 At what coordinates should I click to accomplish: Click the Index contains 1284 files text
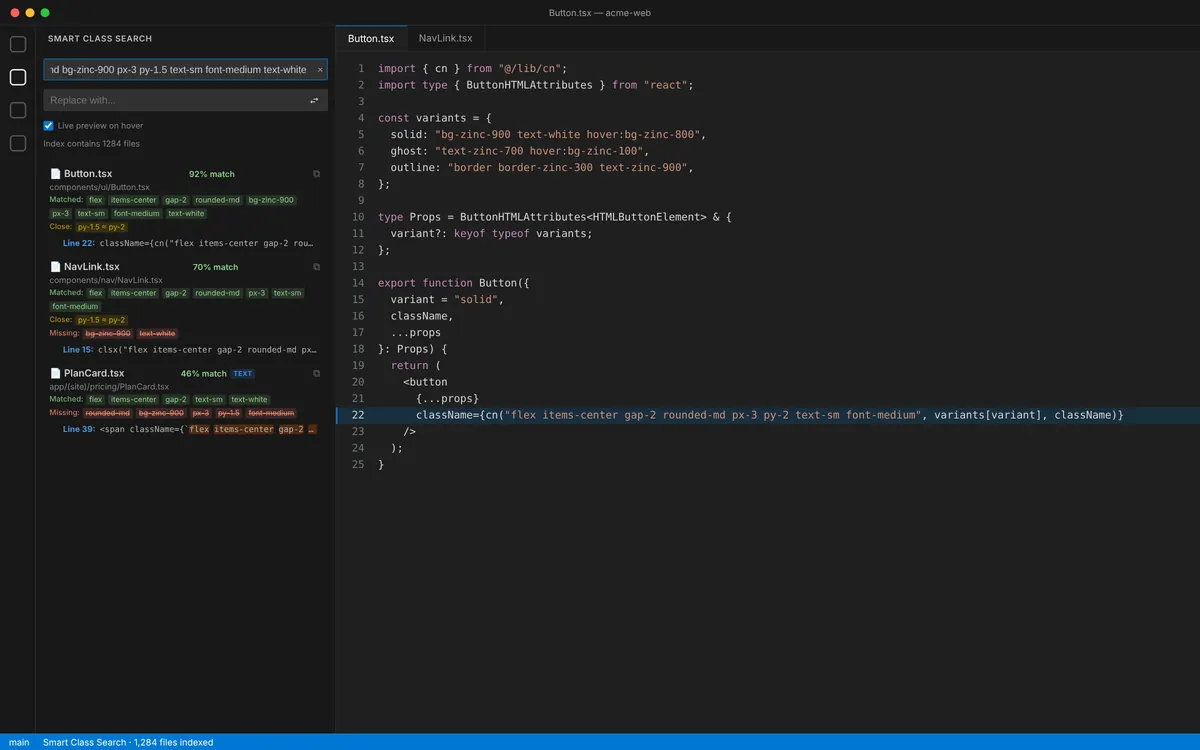pyautogui.click(x=92, y=144)
